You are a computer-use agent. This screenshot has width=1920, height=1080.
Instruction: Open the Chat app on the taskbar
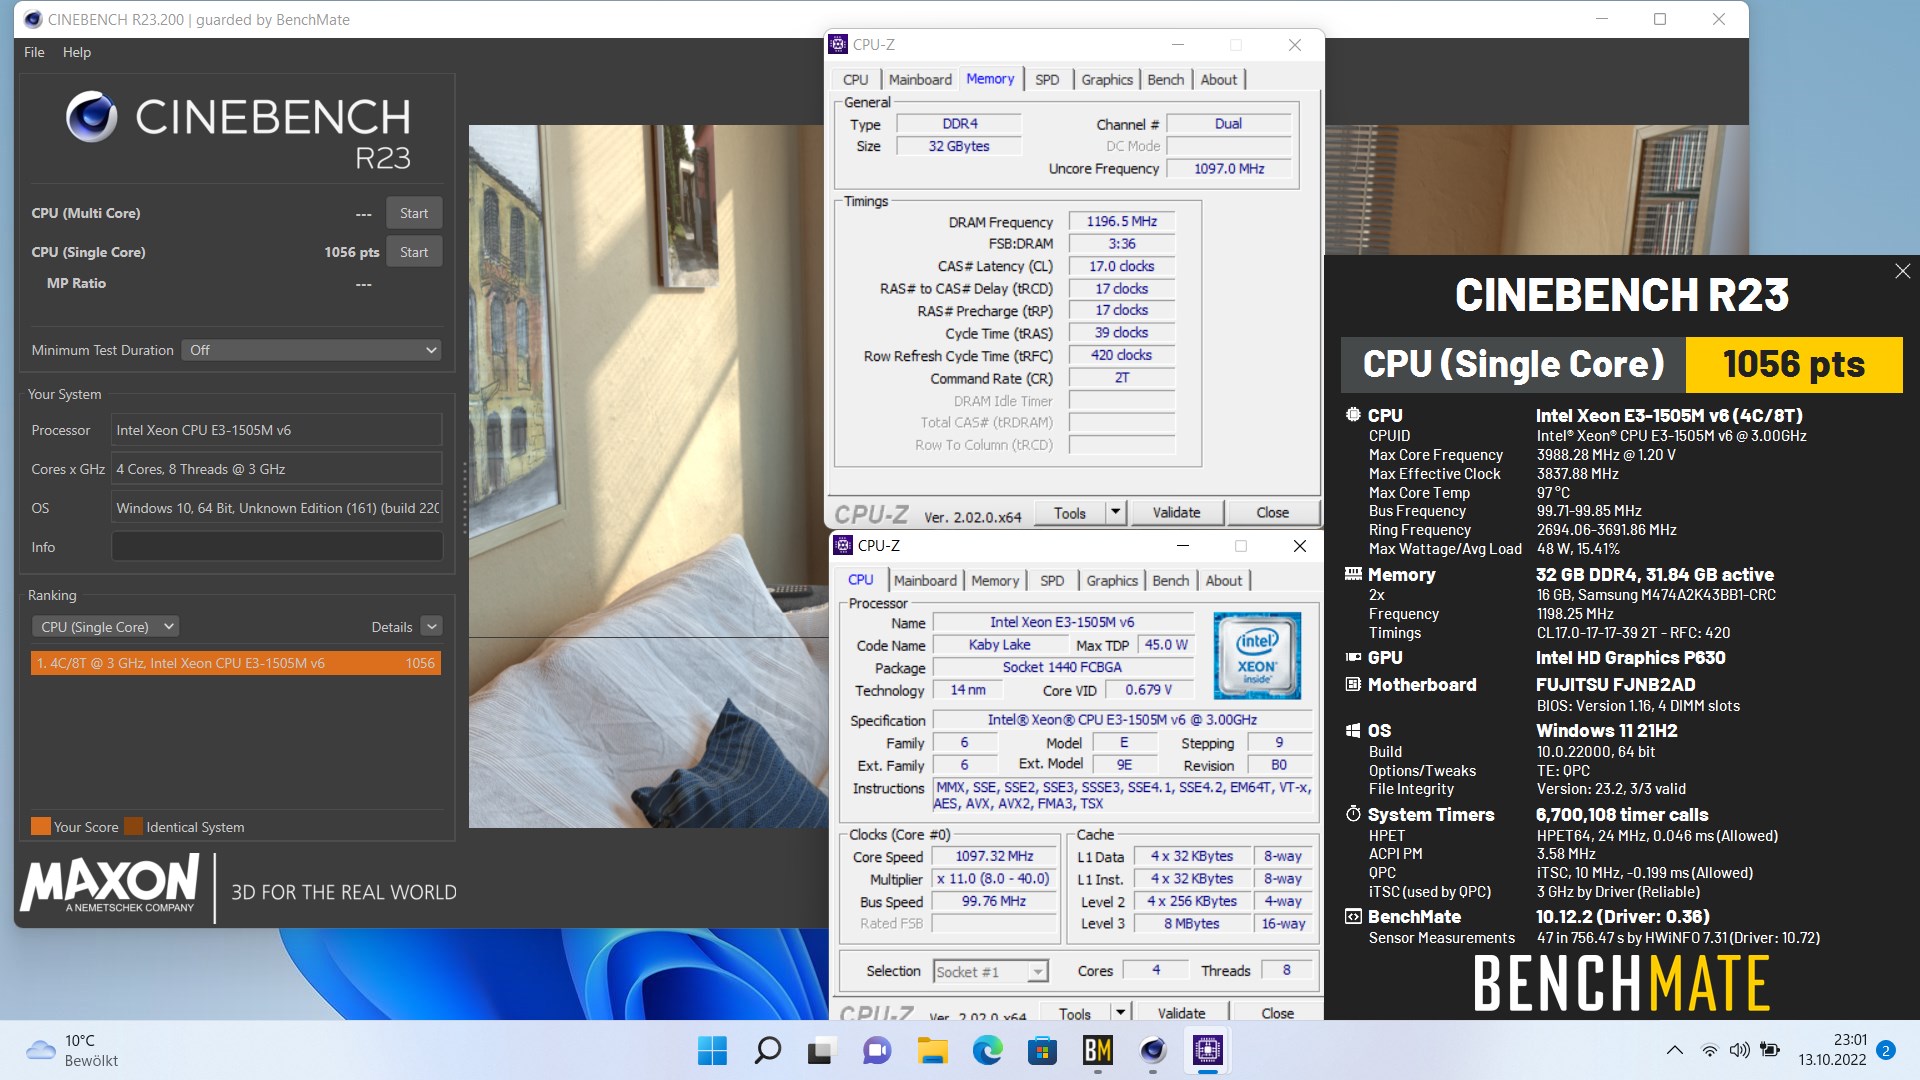(877, 1050)
